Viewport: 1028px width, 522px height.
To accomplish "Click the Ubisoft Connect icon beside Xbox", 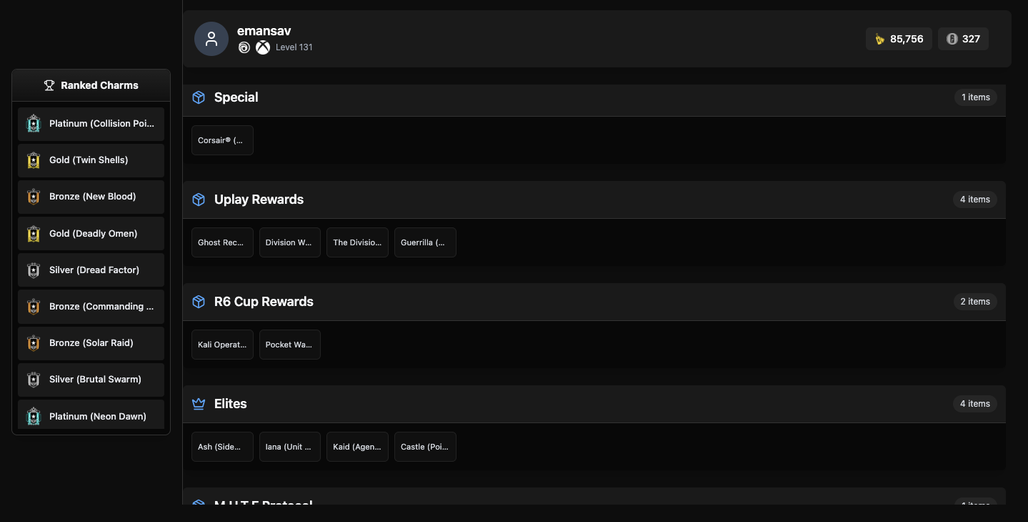I will (244, 47).
